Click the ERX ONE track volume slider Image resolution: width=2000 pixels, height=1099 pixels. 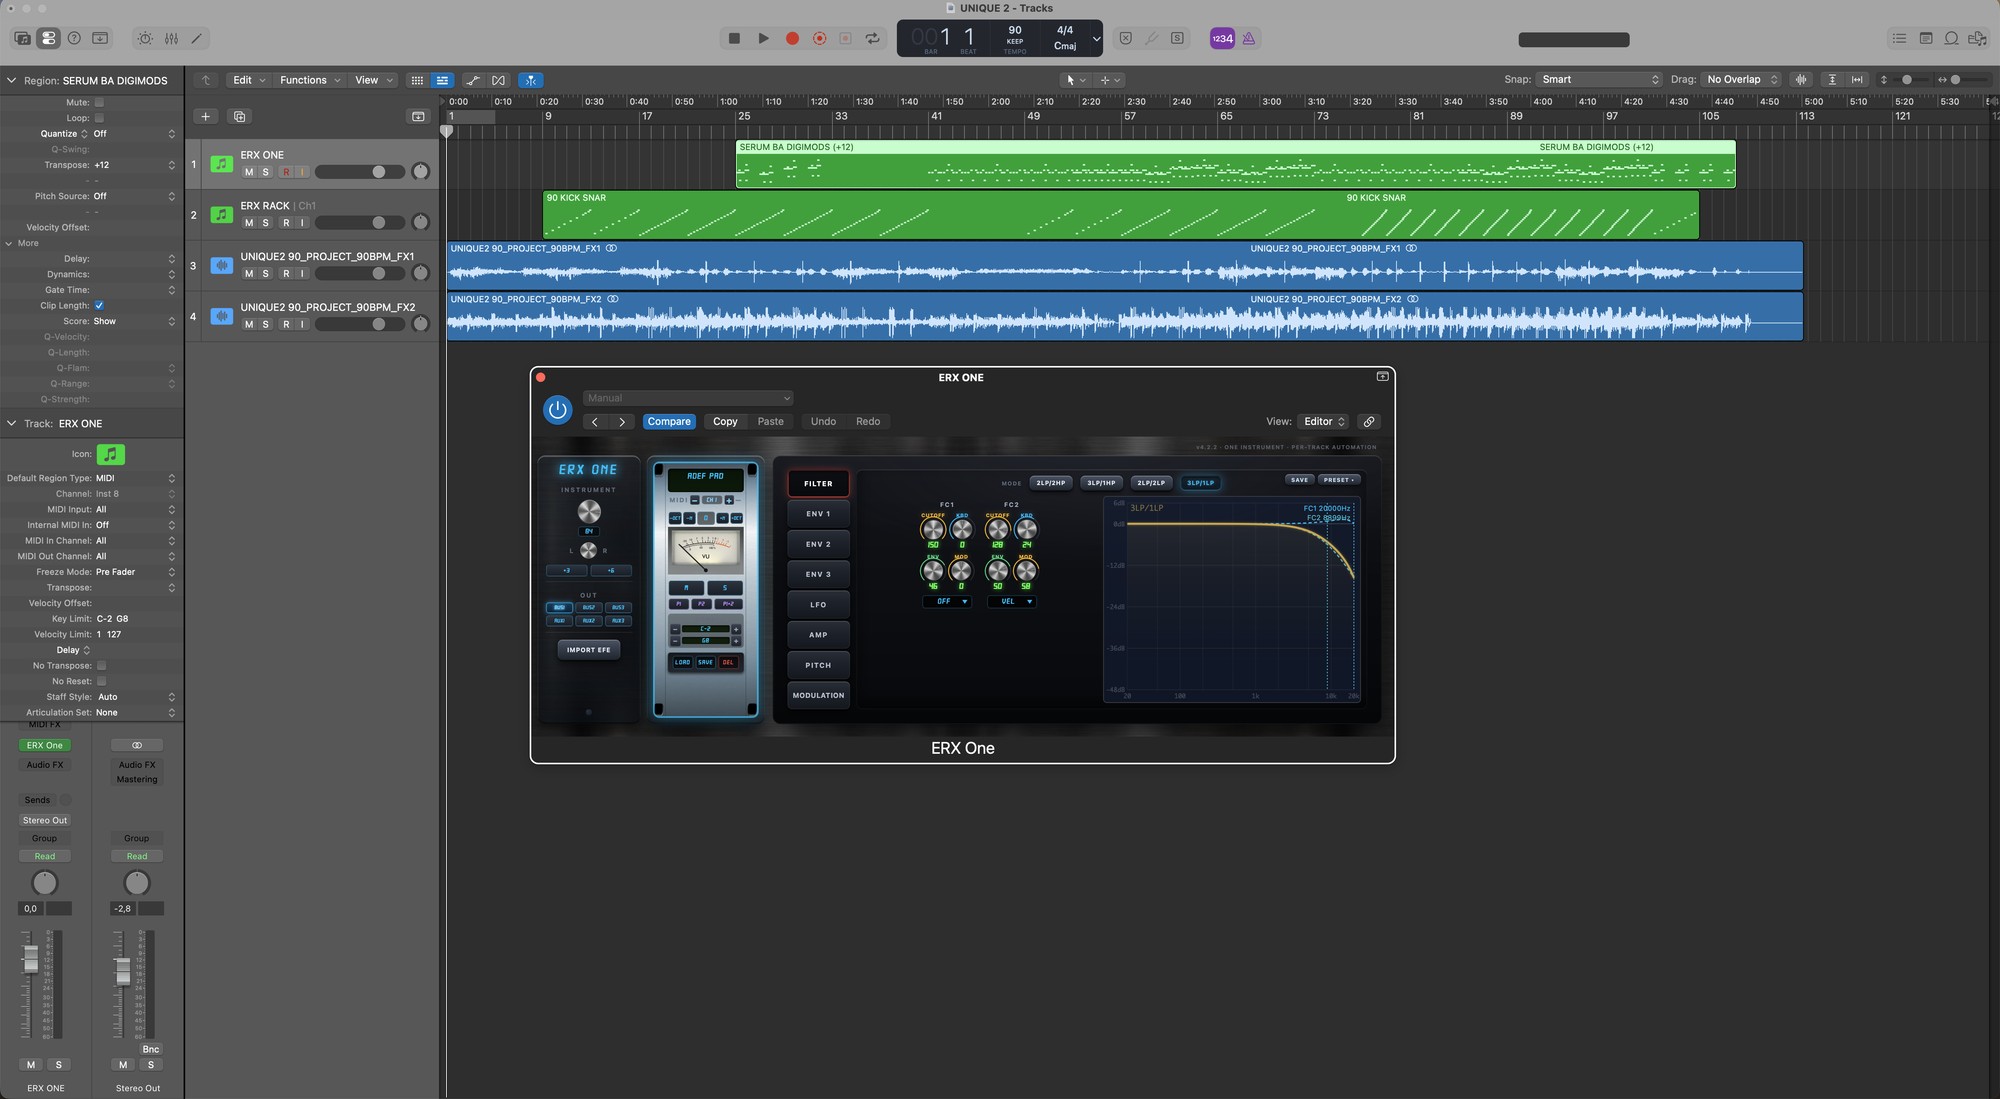tap(359, 172)
